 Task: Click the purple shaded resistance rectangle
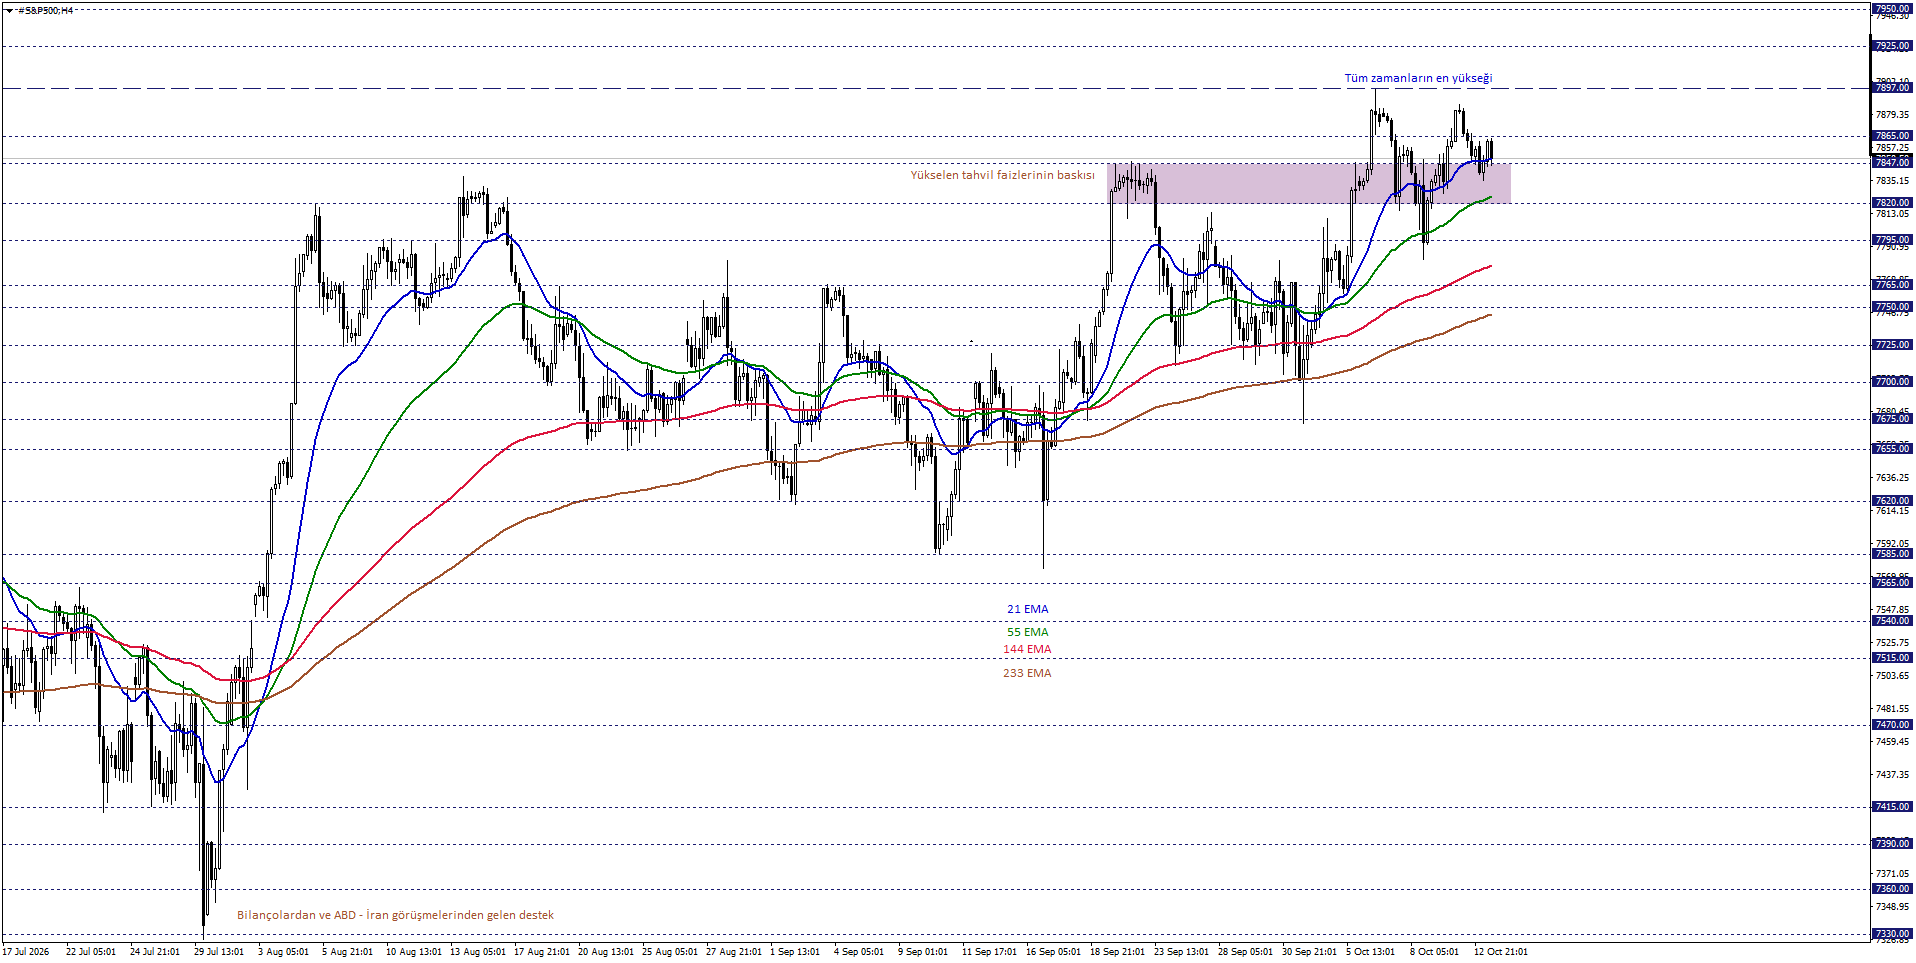pyautogui.click(x=1309, y=183)
